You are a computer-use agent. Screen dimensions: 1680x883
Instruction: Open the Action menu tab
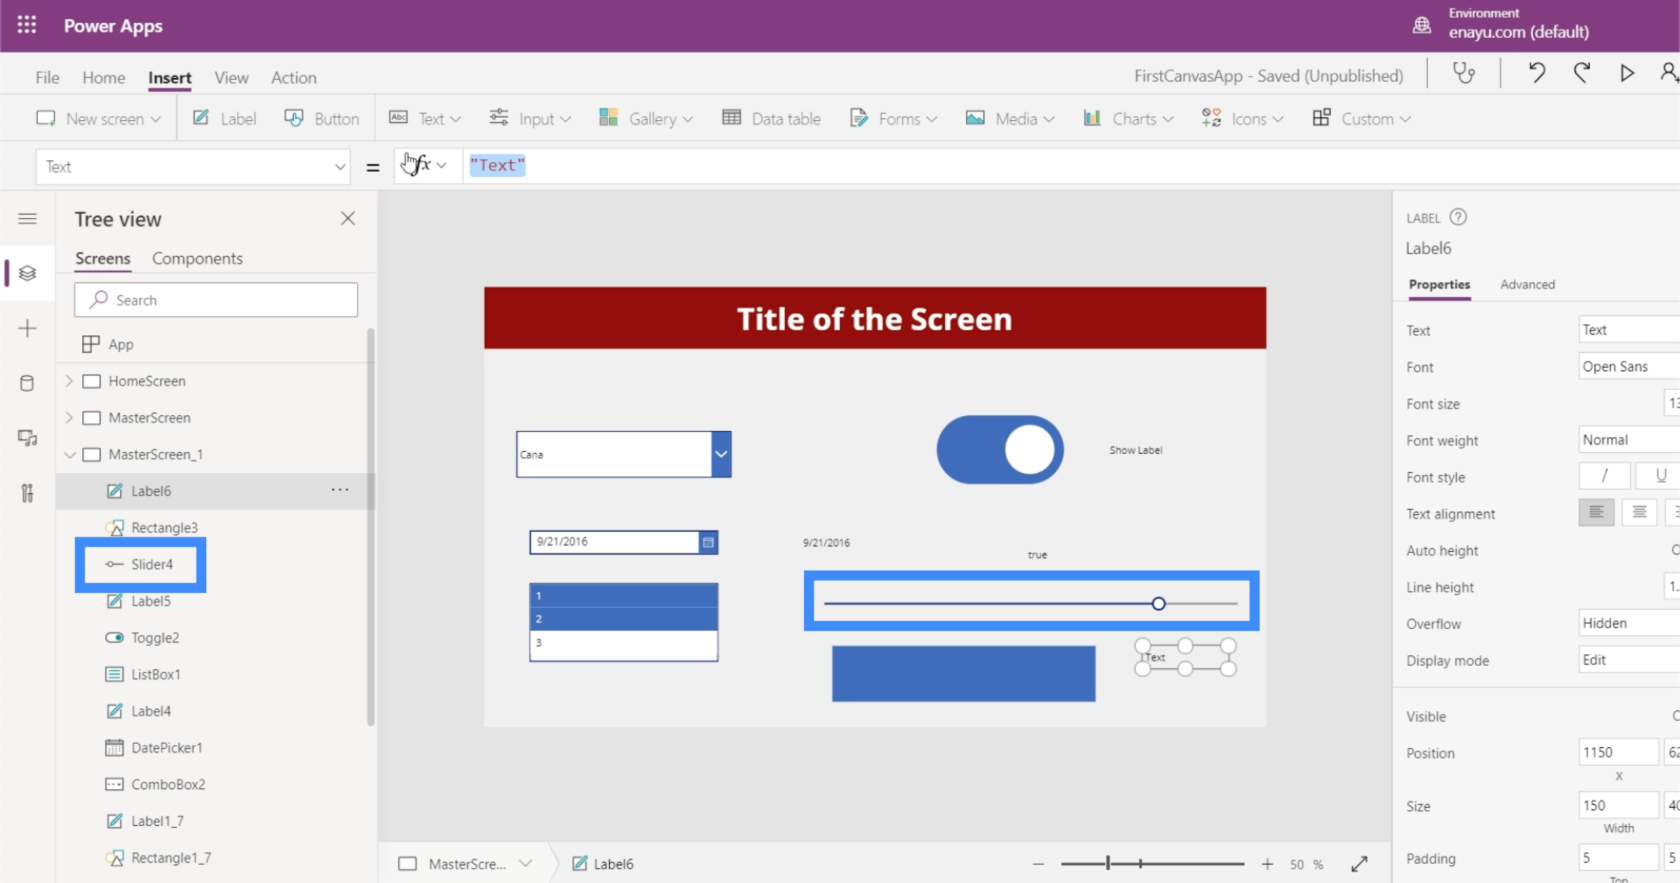tap(294, 77)
